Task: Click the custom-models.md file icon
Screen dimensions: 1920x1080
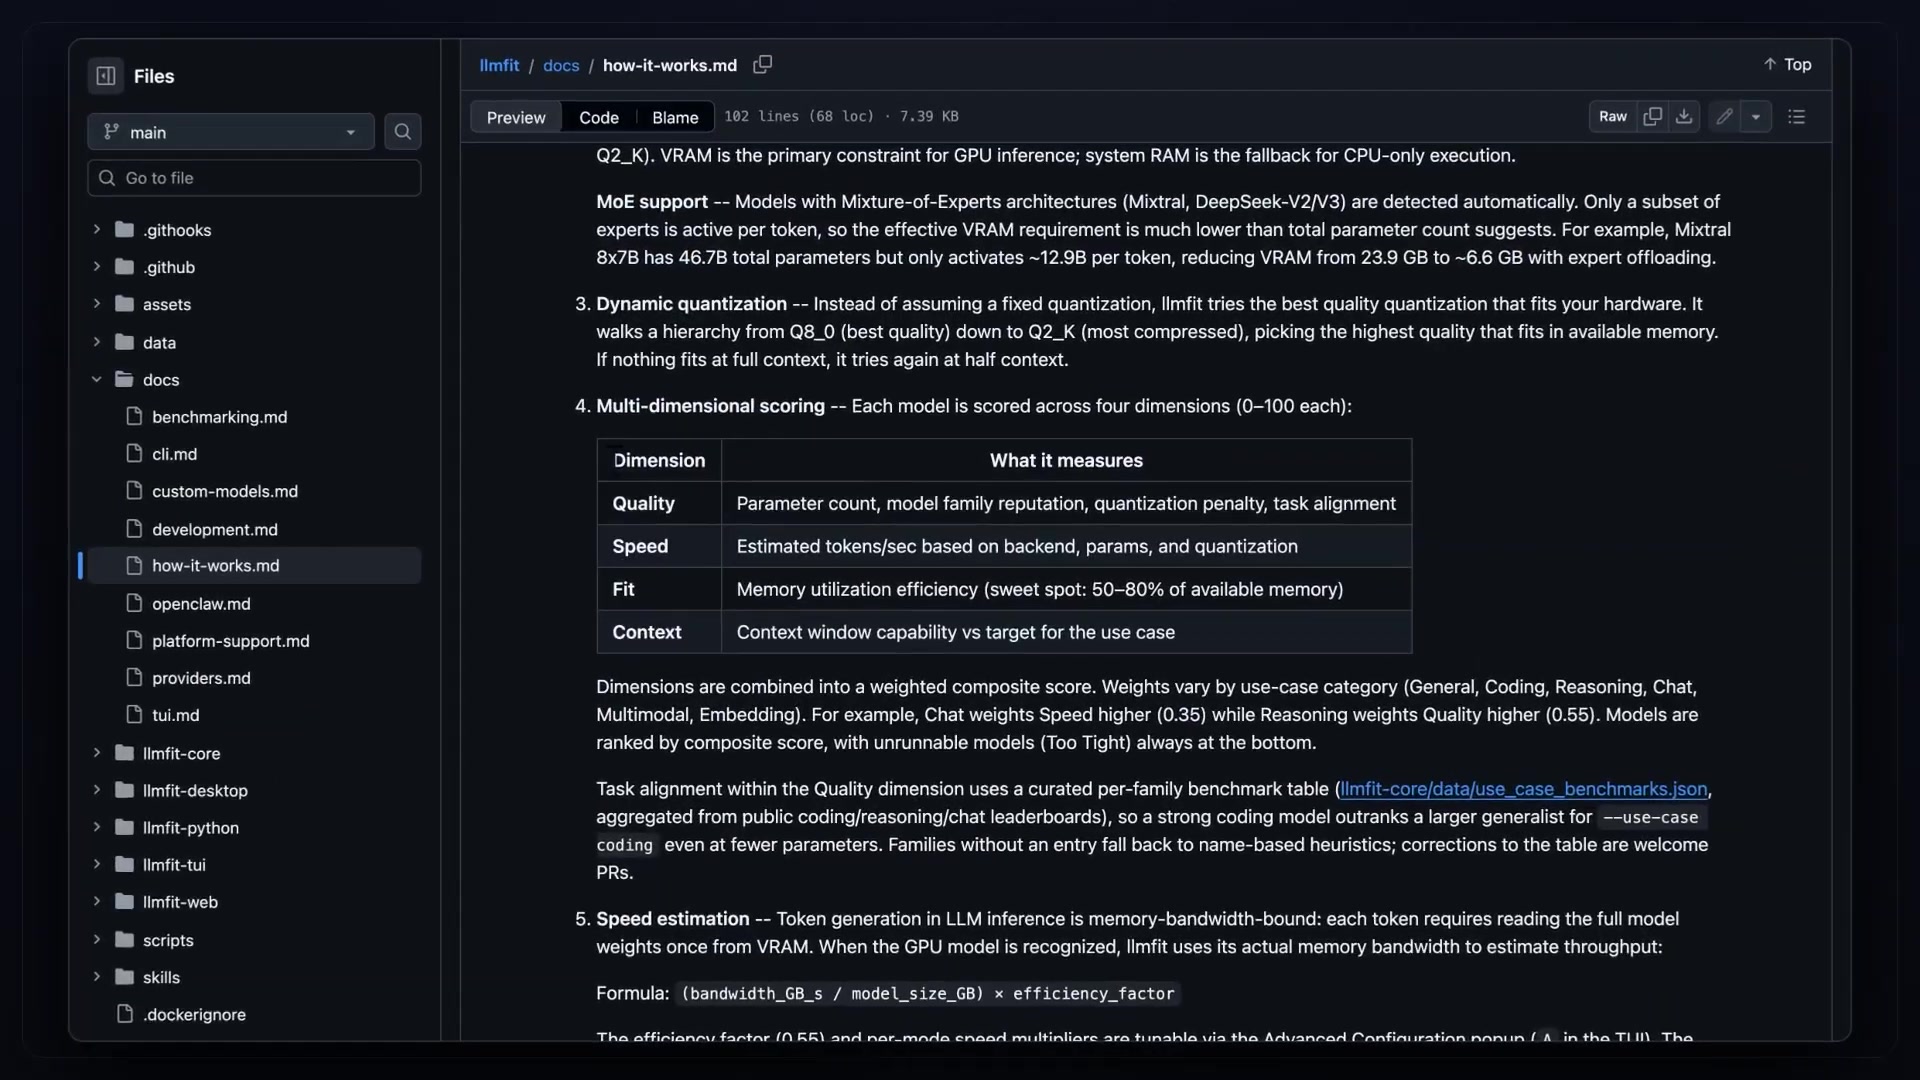Action: [x=134, y=491]
